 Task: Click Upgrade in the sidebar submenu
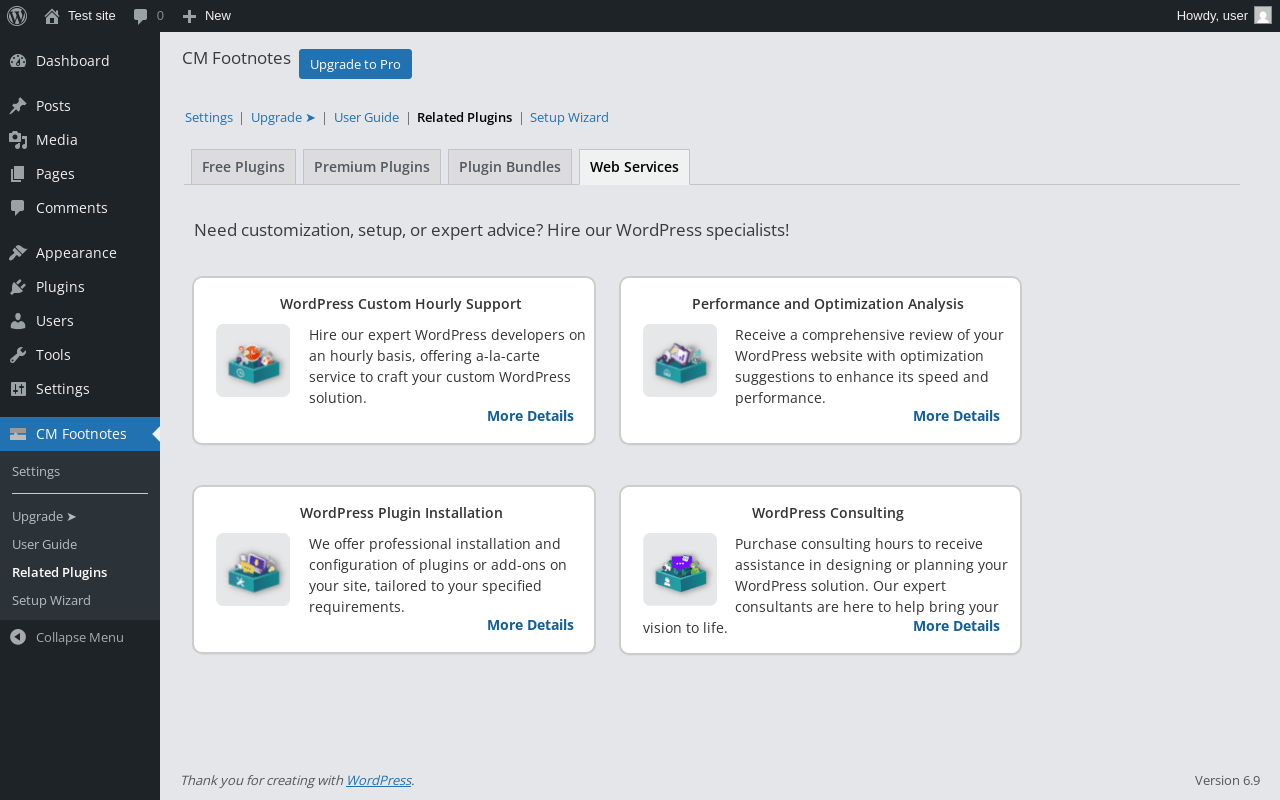click(x=44, y=516)
